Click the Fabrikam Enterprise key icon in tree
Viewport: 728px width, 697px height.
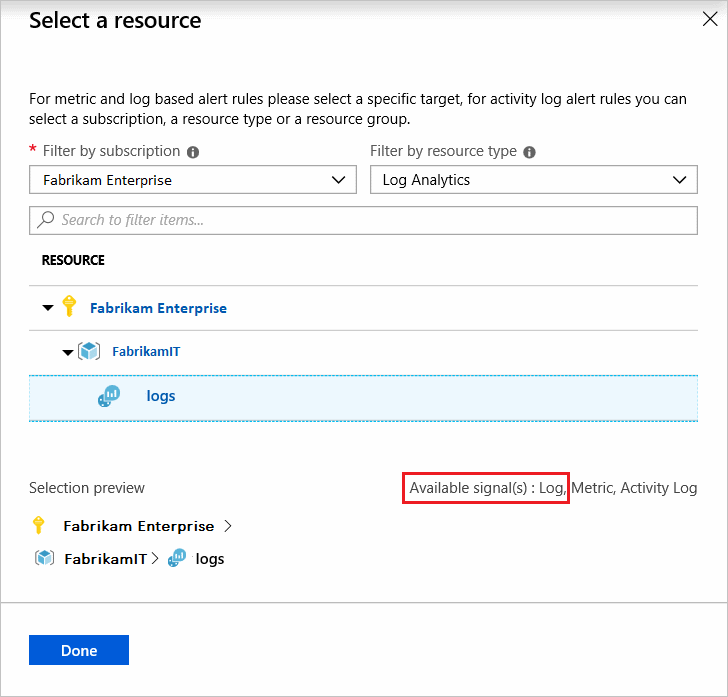(69, 307)
